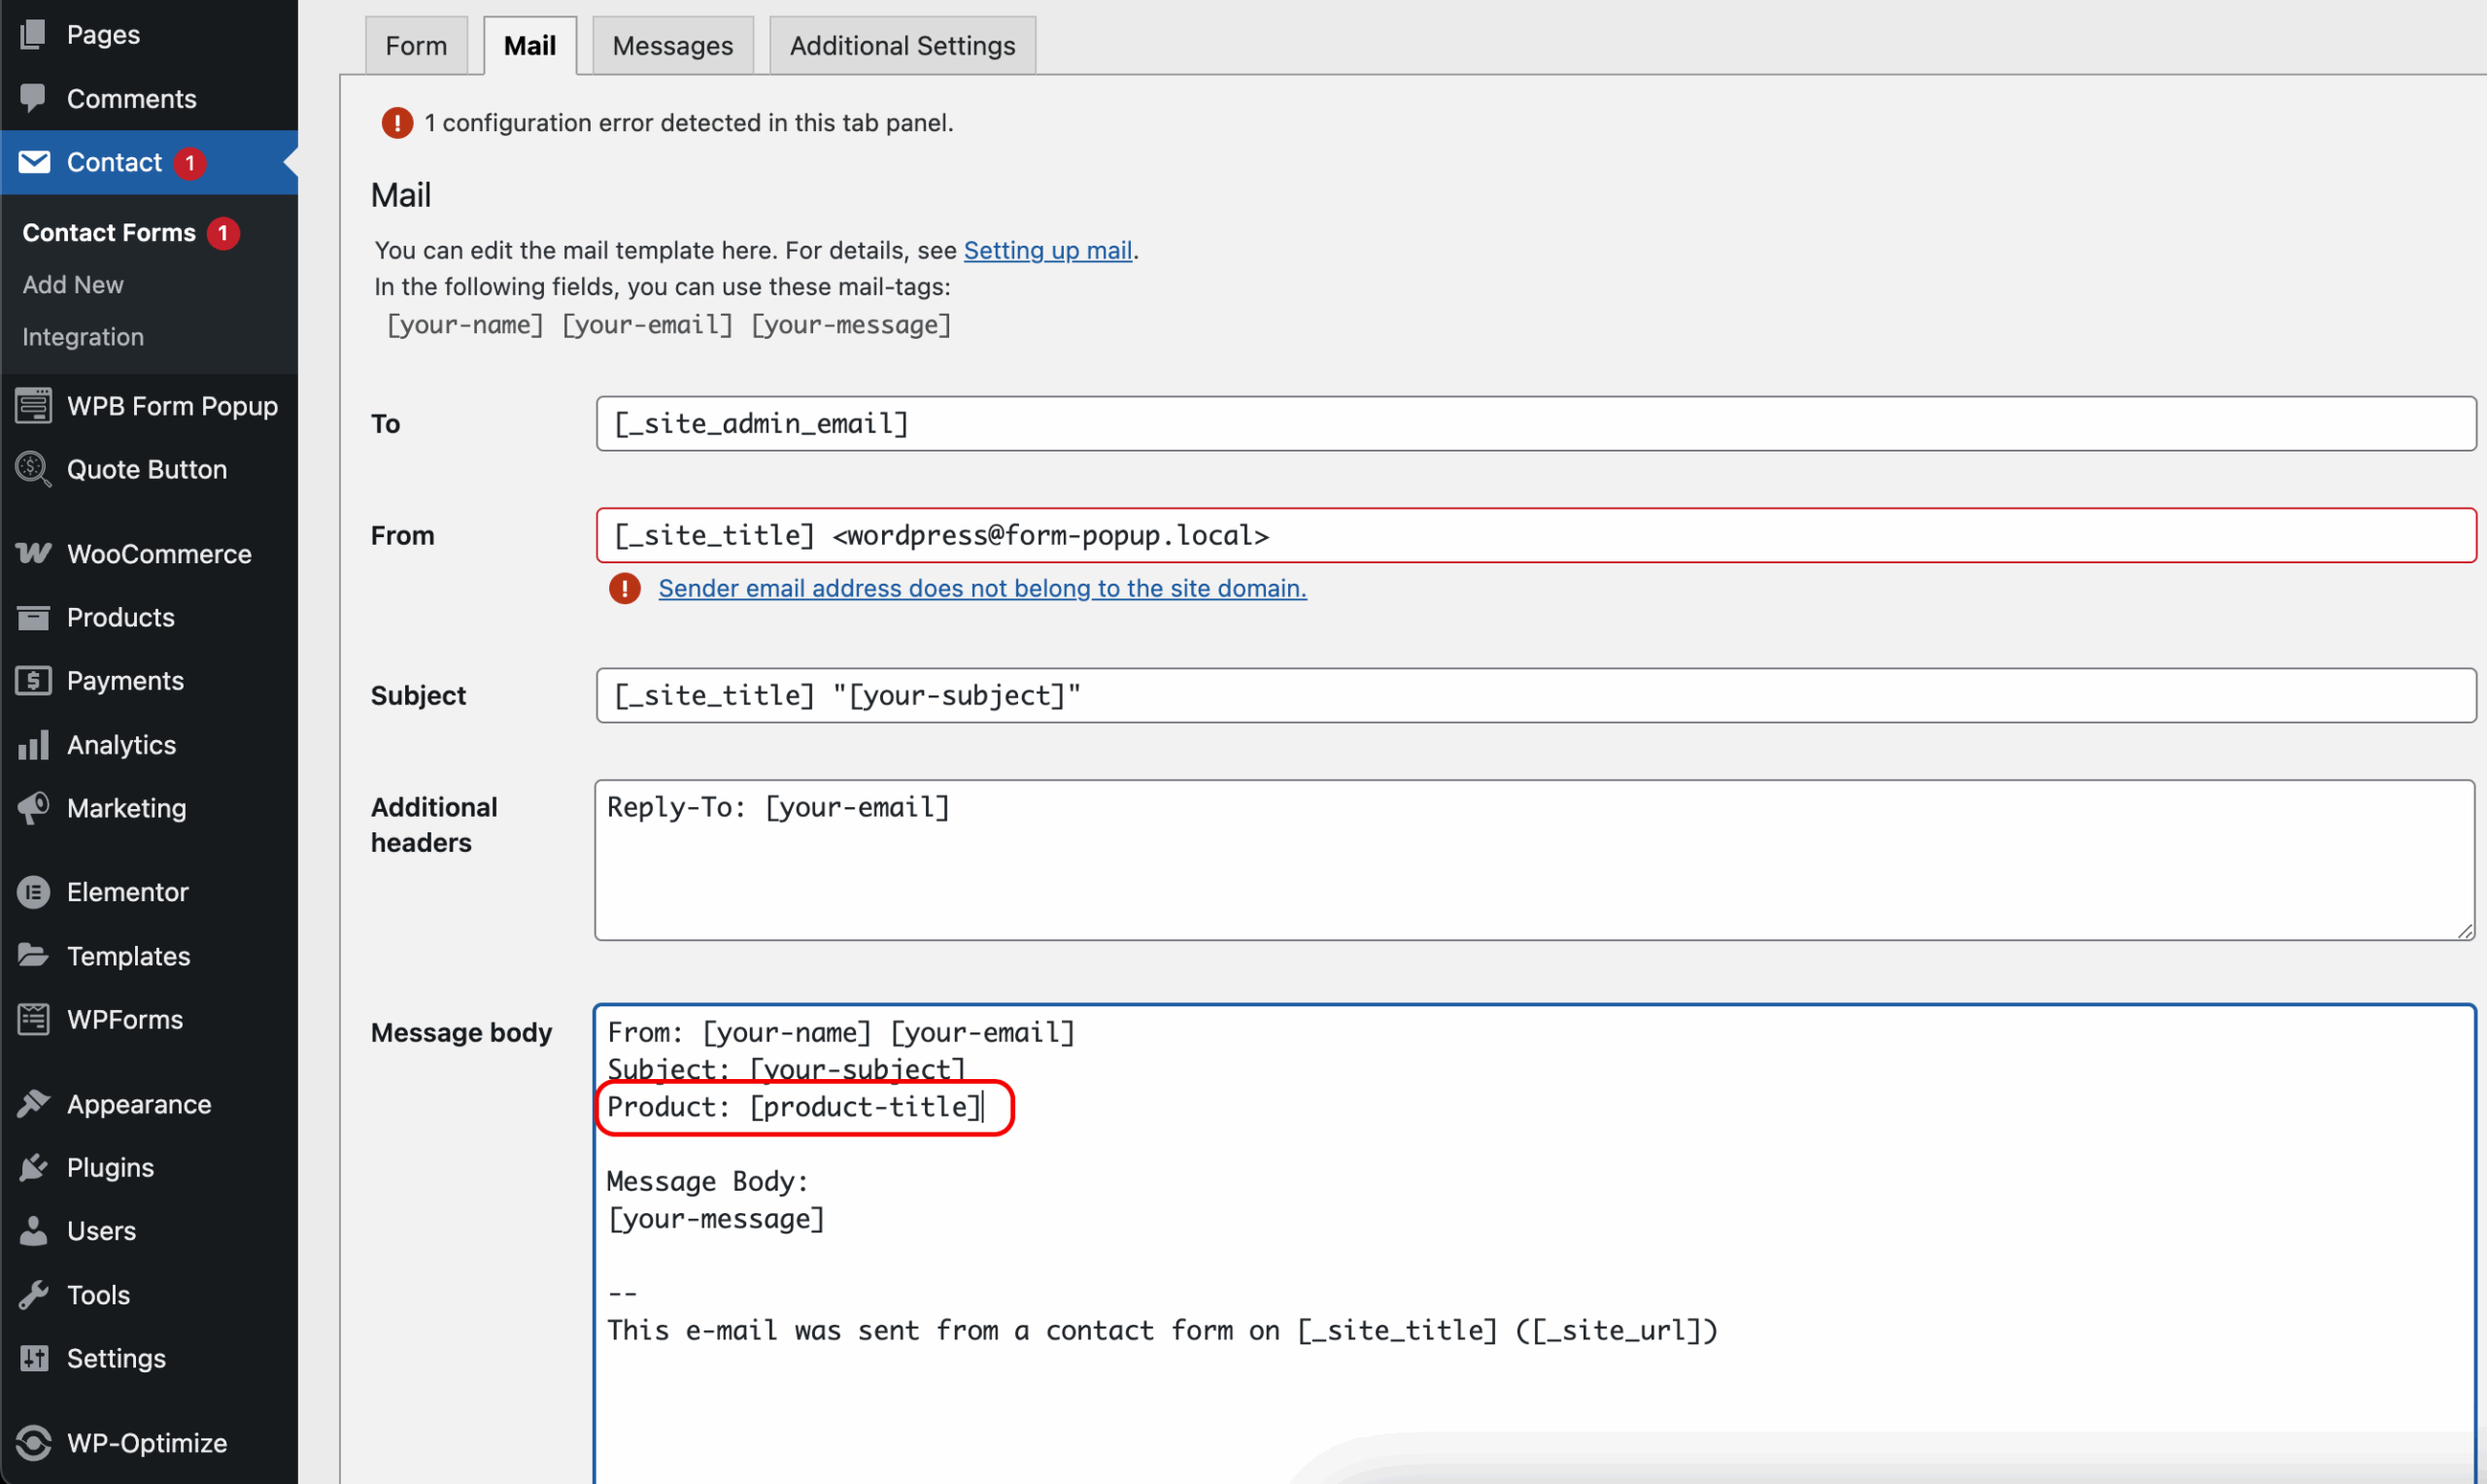Click the From field error icon
Image resolution: width=2487 pixels, height=1484 pixels.
pyautogui.click(x=625, y=588)
